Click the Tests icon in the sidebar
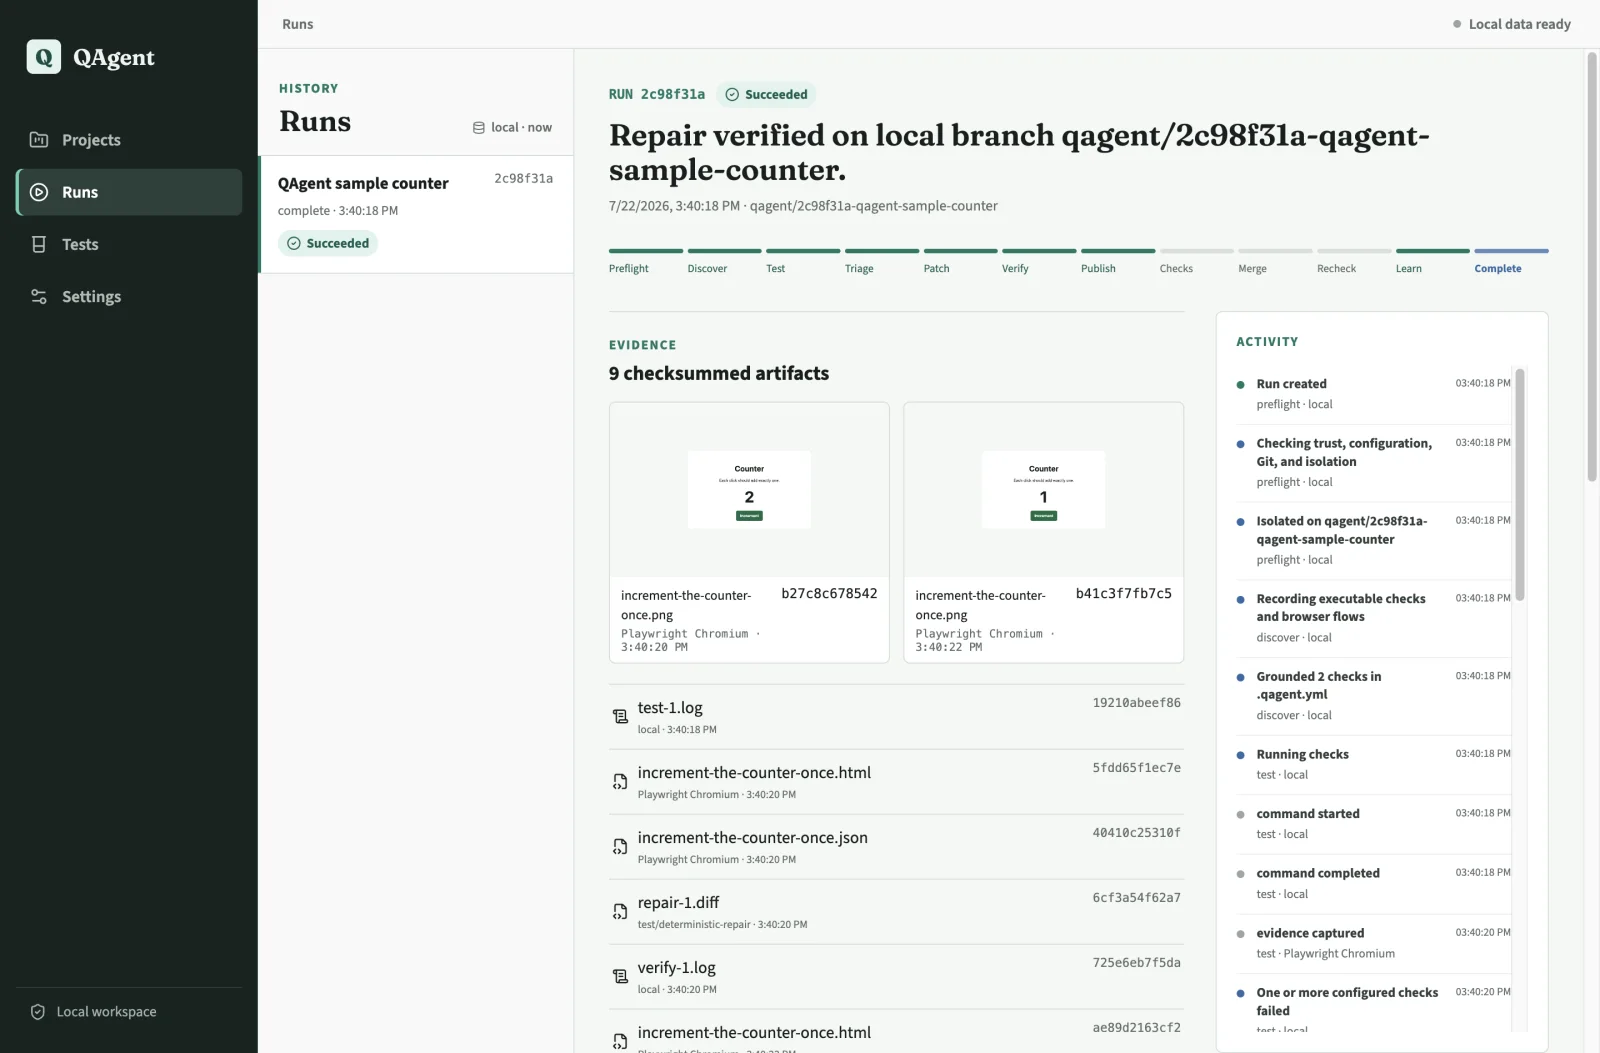The image size is (1600, 1053). 39,244
